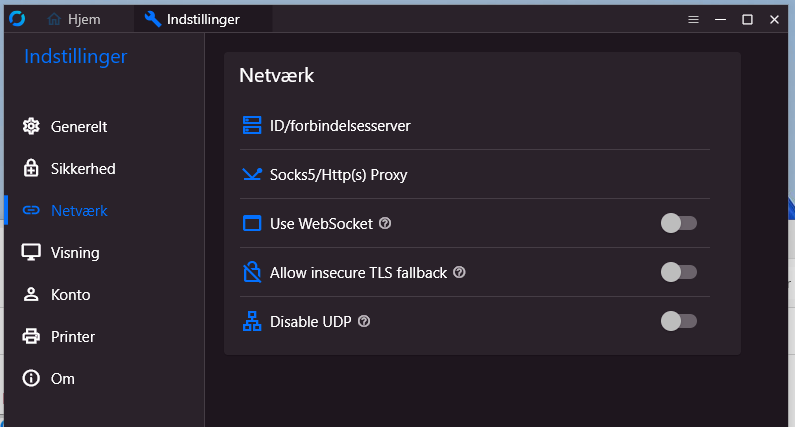Click the help icon beside Disable UDP

[364, 321]
